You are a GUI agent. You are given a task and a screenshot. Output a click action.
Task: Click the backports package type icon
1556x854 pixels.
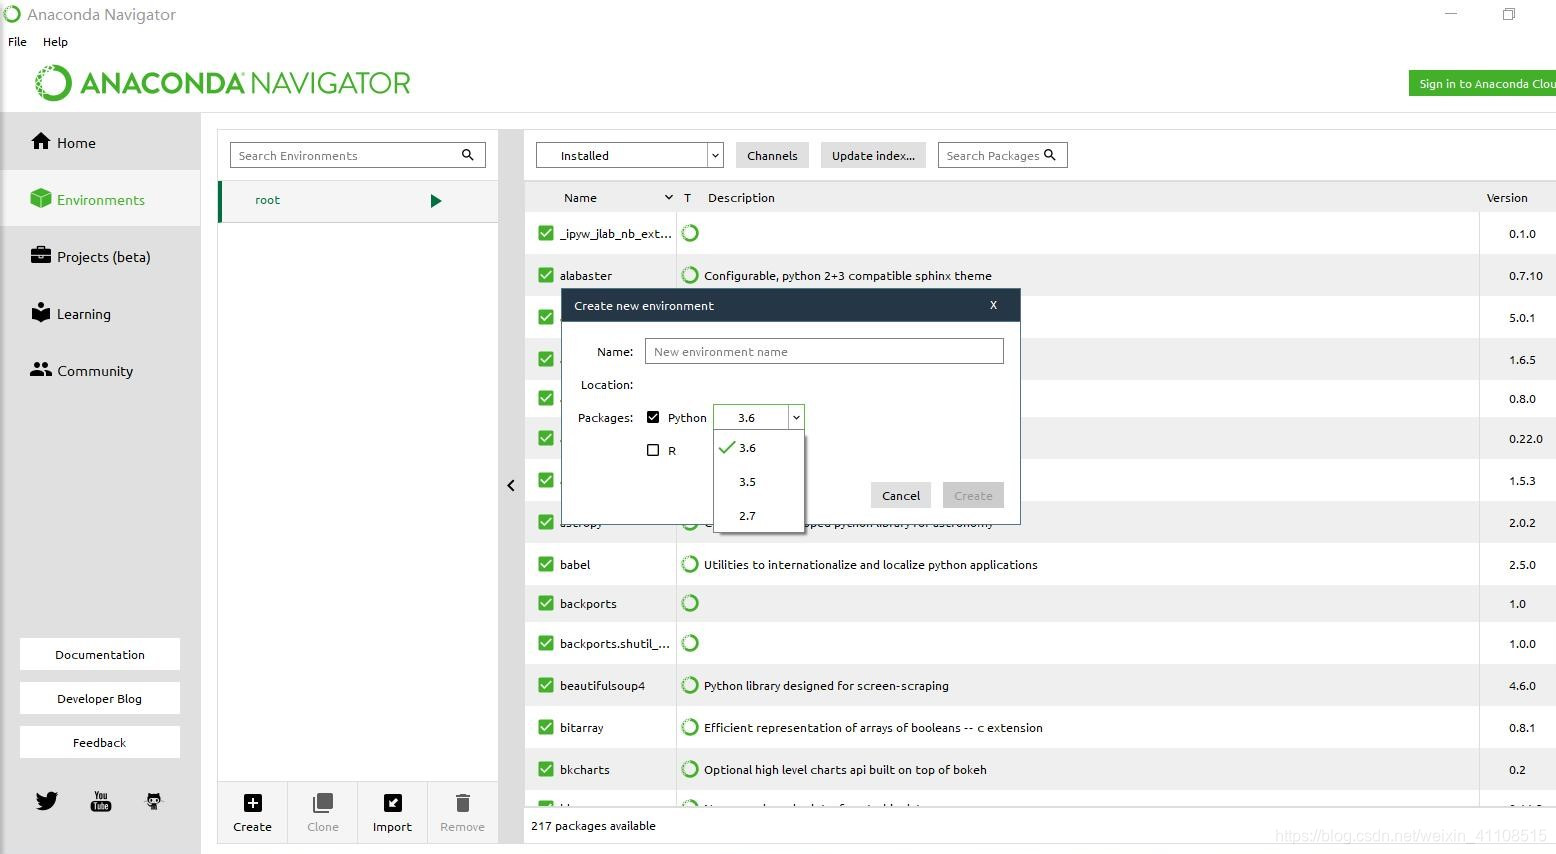[x=690, y=603]
